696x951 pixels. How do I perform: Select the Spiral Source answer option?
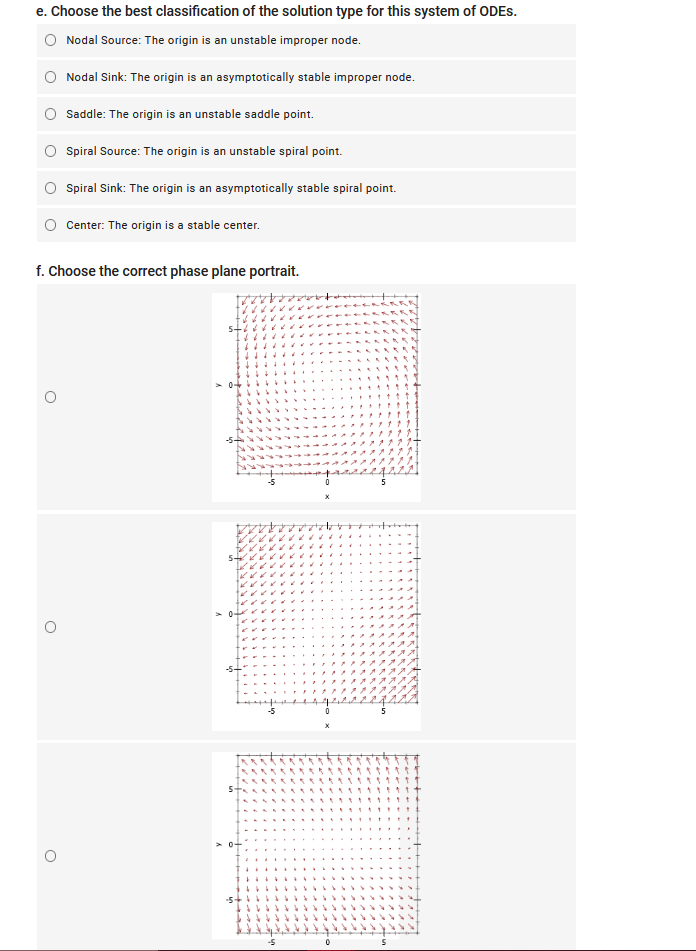50,151
